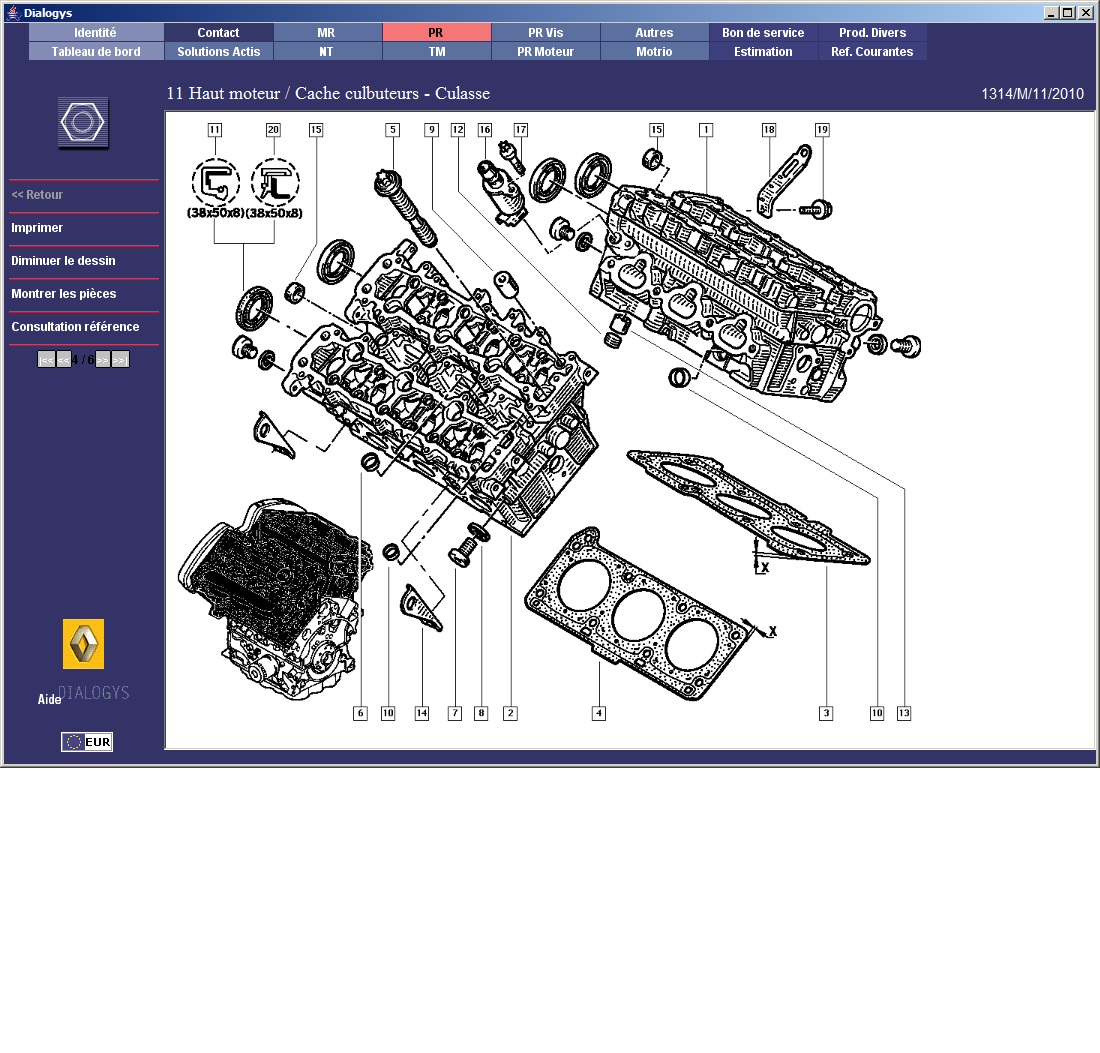The width and height of the screenshot is (1100, 1053).
Task: Open the Aide help link
Action: point(49,700)
